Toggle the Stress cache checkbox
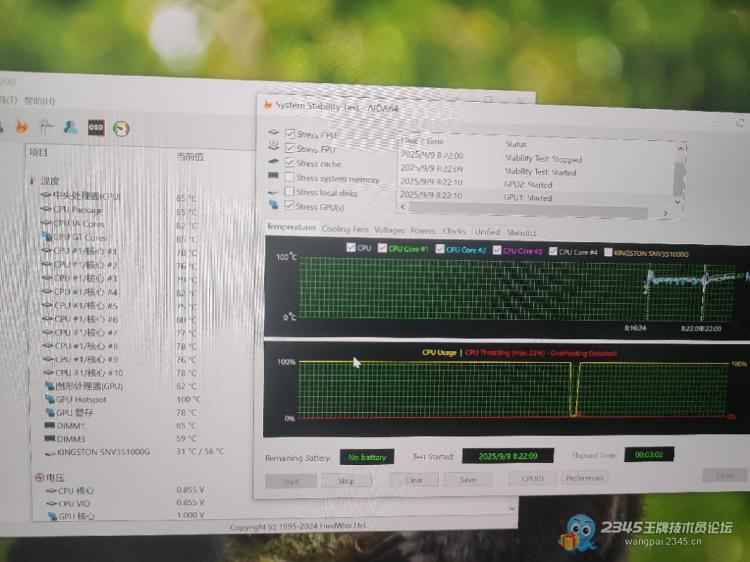The width and height of the screenshot is (750, 562). 289,163
